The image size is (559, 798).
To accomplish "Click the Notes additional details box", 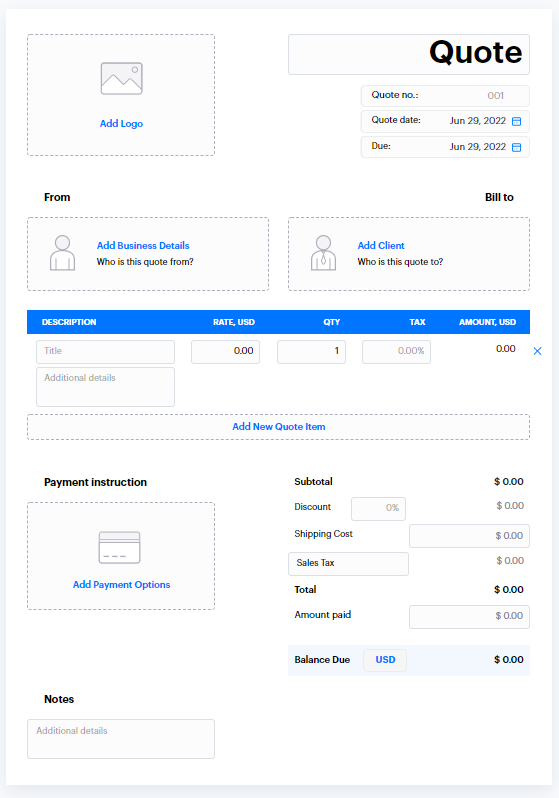I will (x=121, y=739).
